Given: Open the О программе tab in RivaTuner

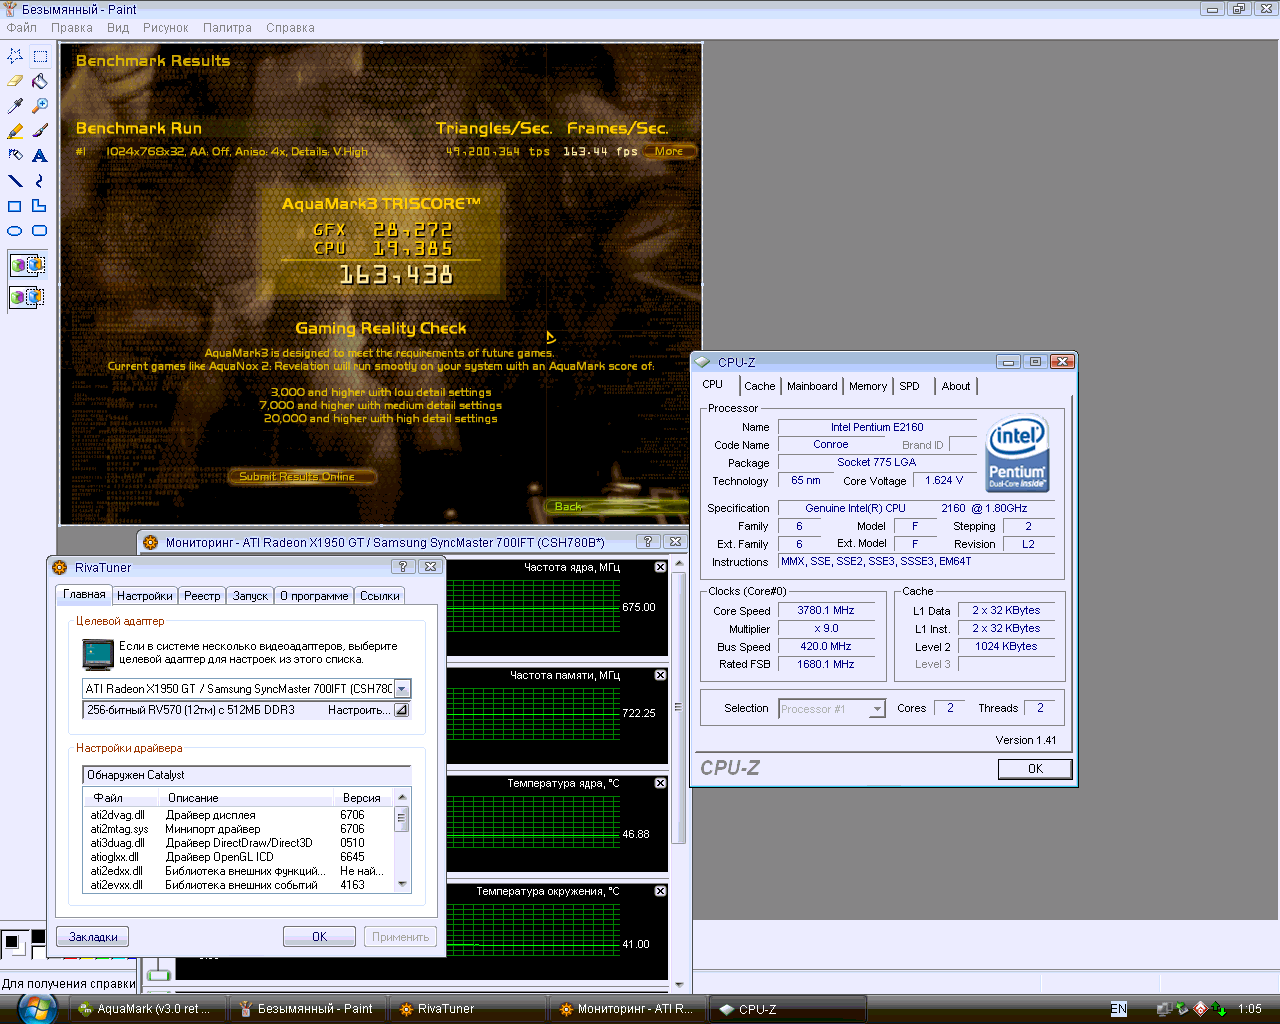Looking at the screenshot, I should pyautogui.click(x=314, y=596).
